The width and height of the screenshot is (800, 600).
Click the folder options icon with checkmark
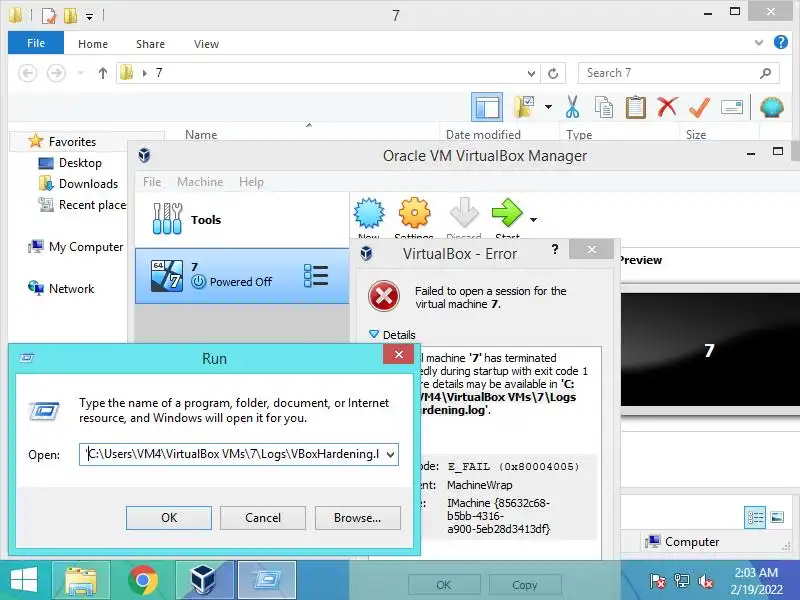[524, 107]
